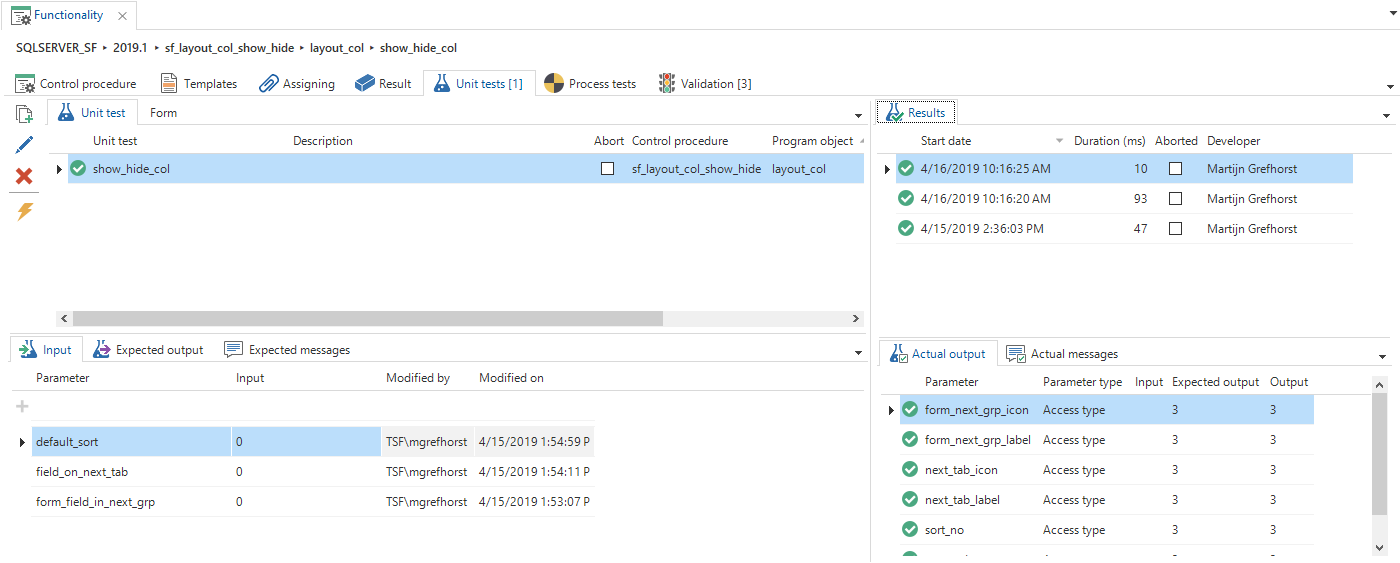Open the Control procedure tab
Viewport: 1400px width, 563px height.
click(76, 84)
